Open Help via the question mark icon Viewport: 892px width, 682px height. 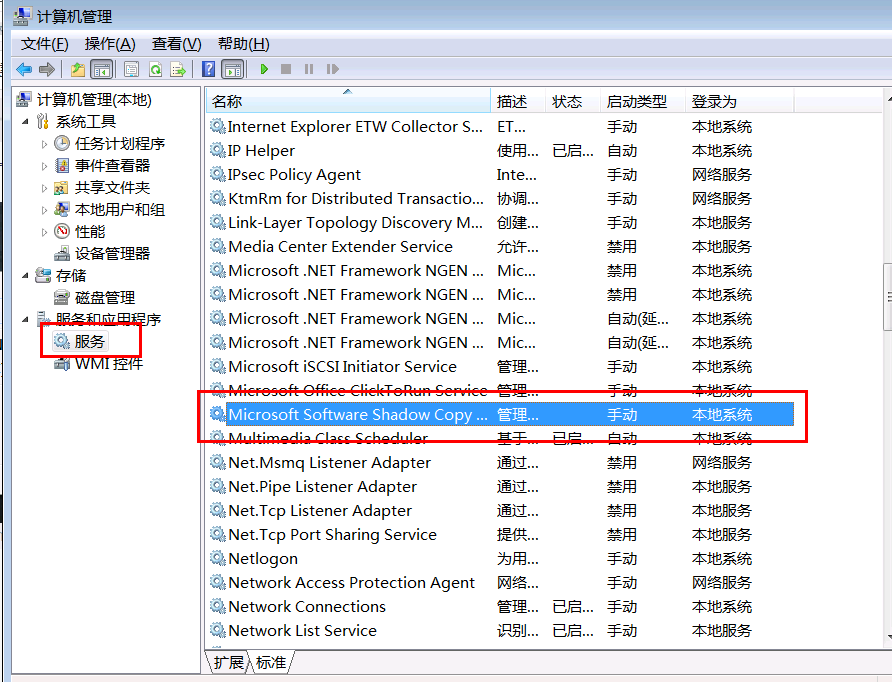click(209, 69)
